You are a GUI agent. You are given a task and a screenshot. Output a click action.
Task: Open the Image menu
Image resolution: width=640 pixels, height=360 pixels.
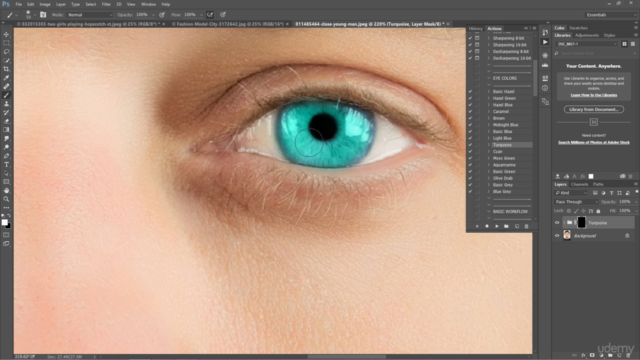[45, 4]
